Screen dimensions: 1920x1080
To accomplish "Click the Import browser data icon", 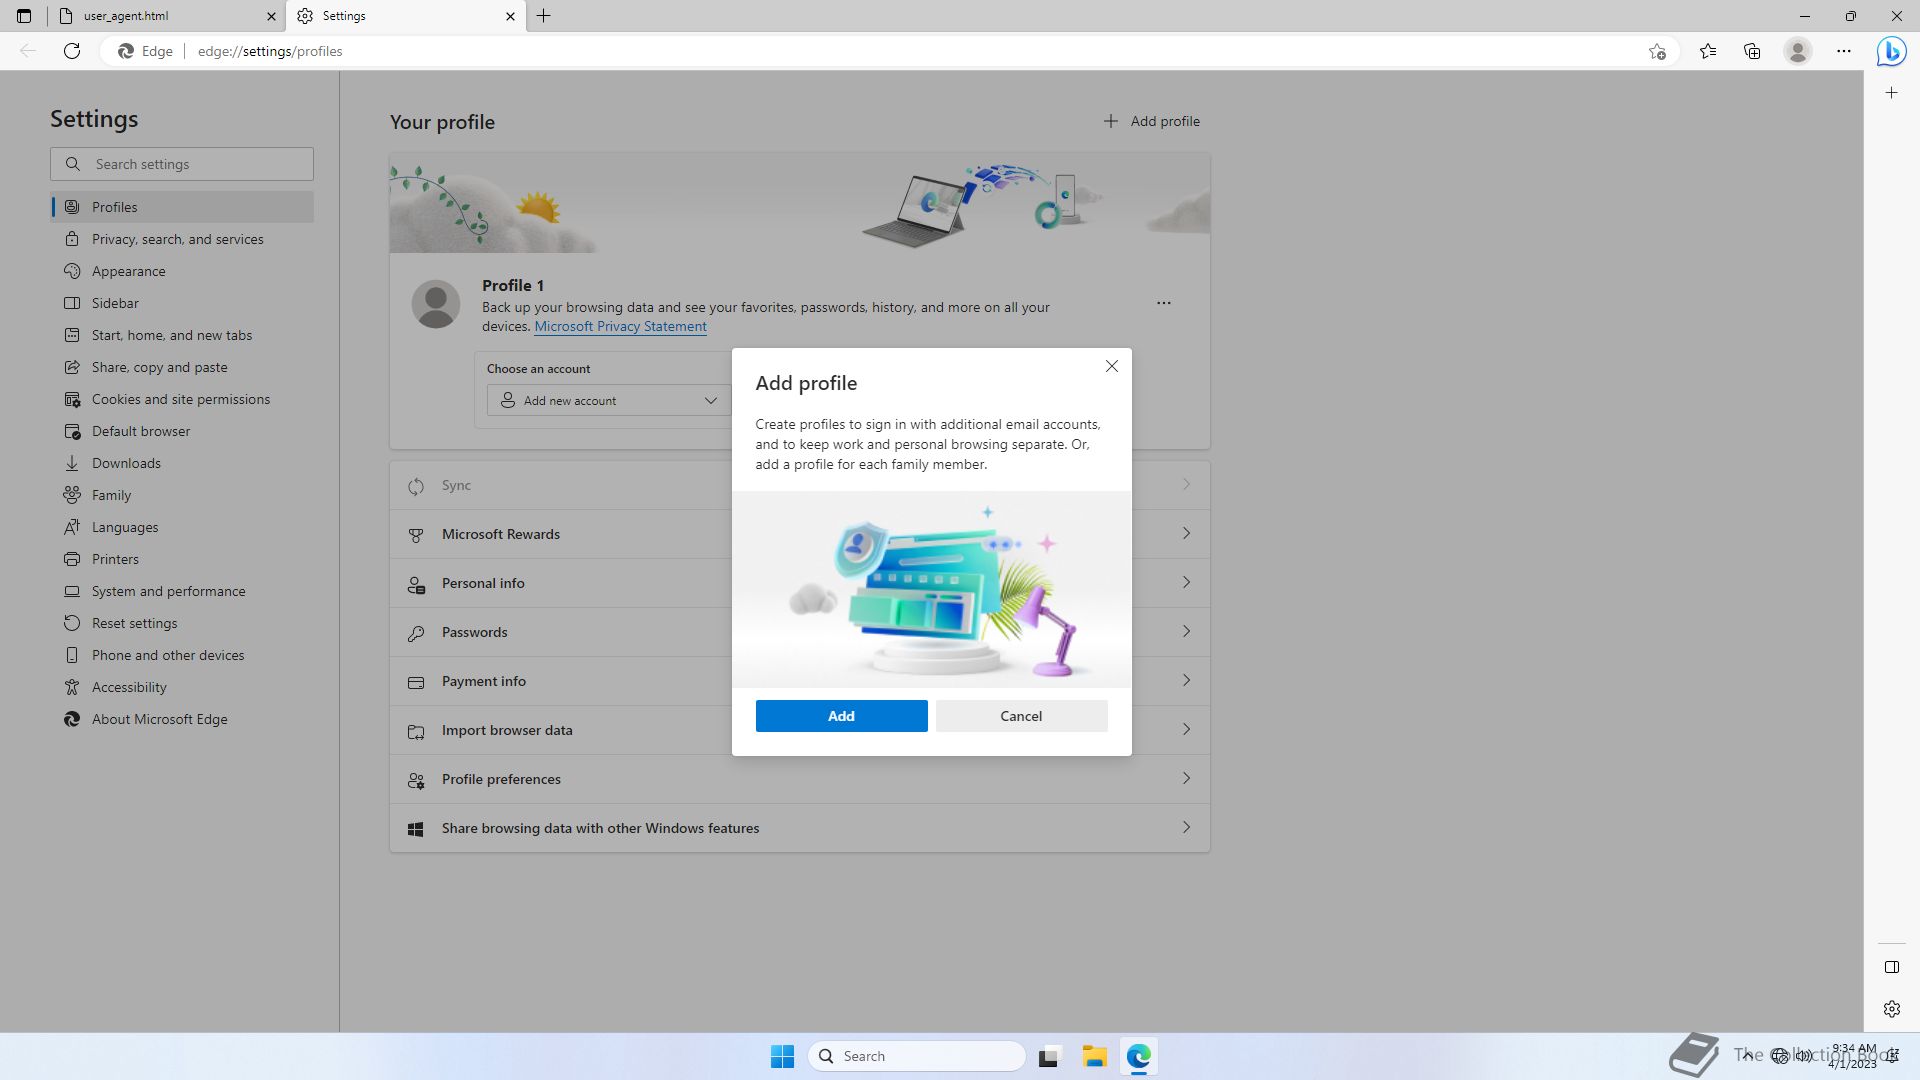I will [416, 731].
